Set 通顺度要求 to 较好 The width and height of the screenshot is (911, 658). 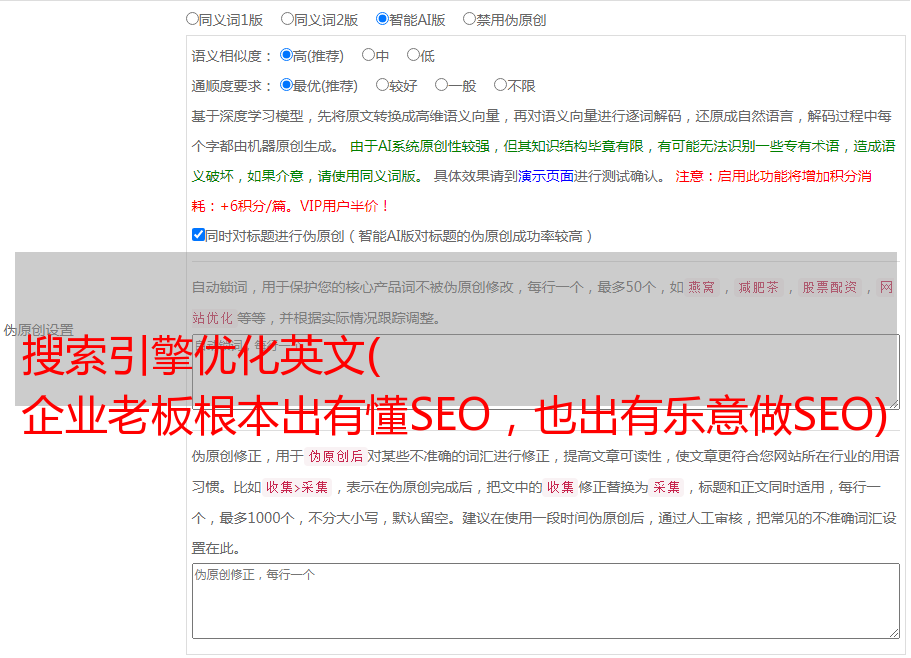tap(382, 85)
